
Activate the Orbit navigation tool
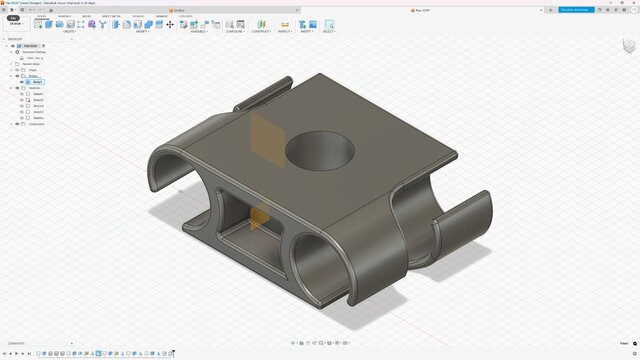click(293, 343)
